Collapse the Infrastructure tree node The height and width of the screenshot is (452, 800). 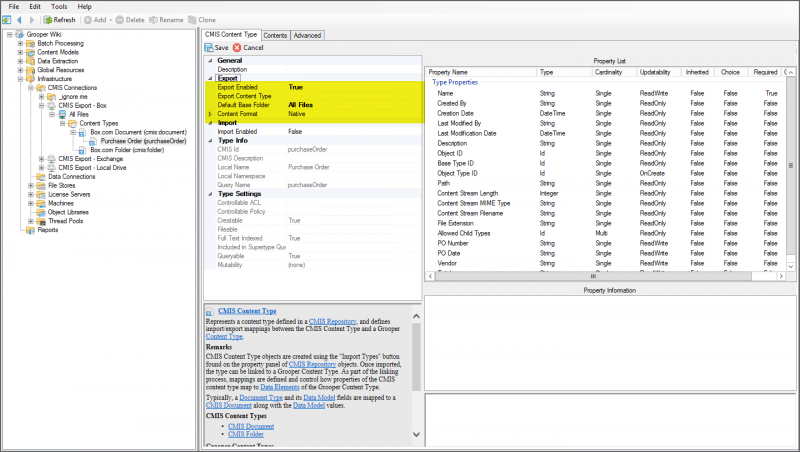pyautogui.click(x=19, y=79)
